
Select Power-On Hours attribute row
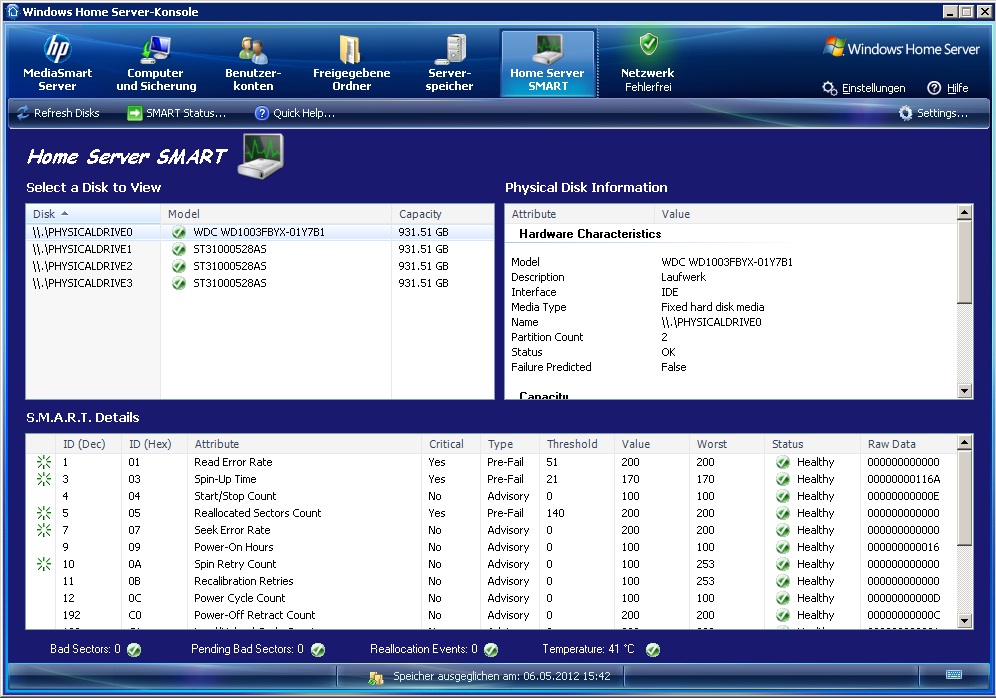(491, 547)
